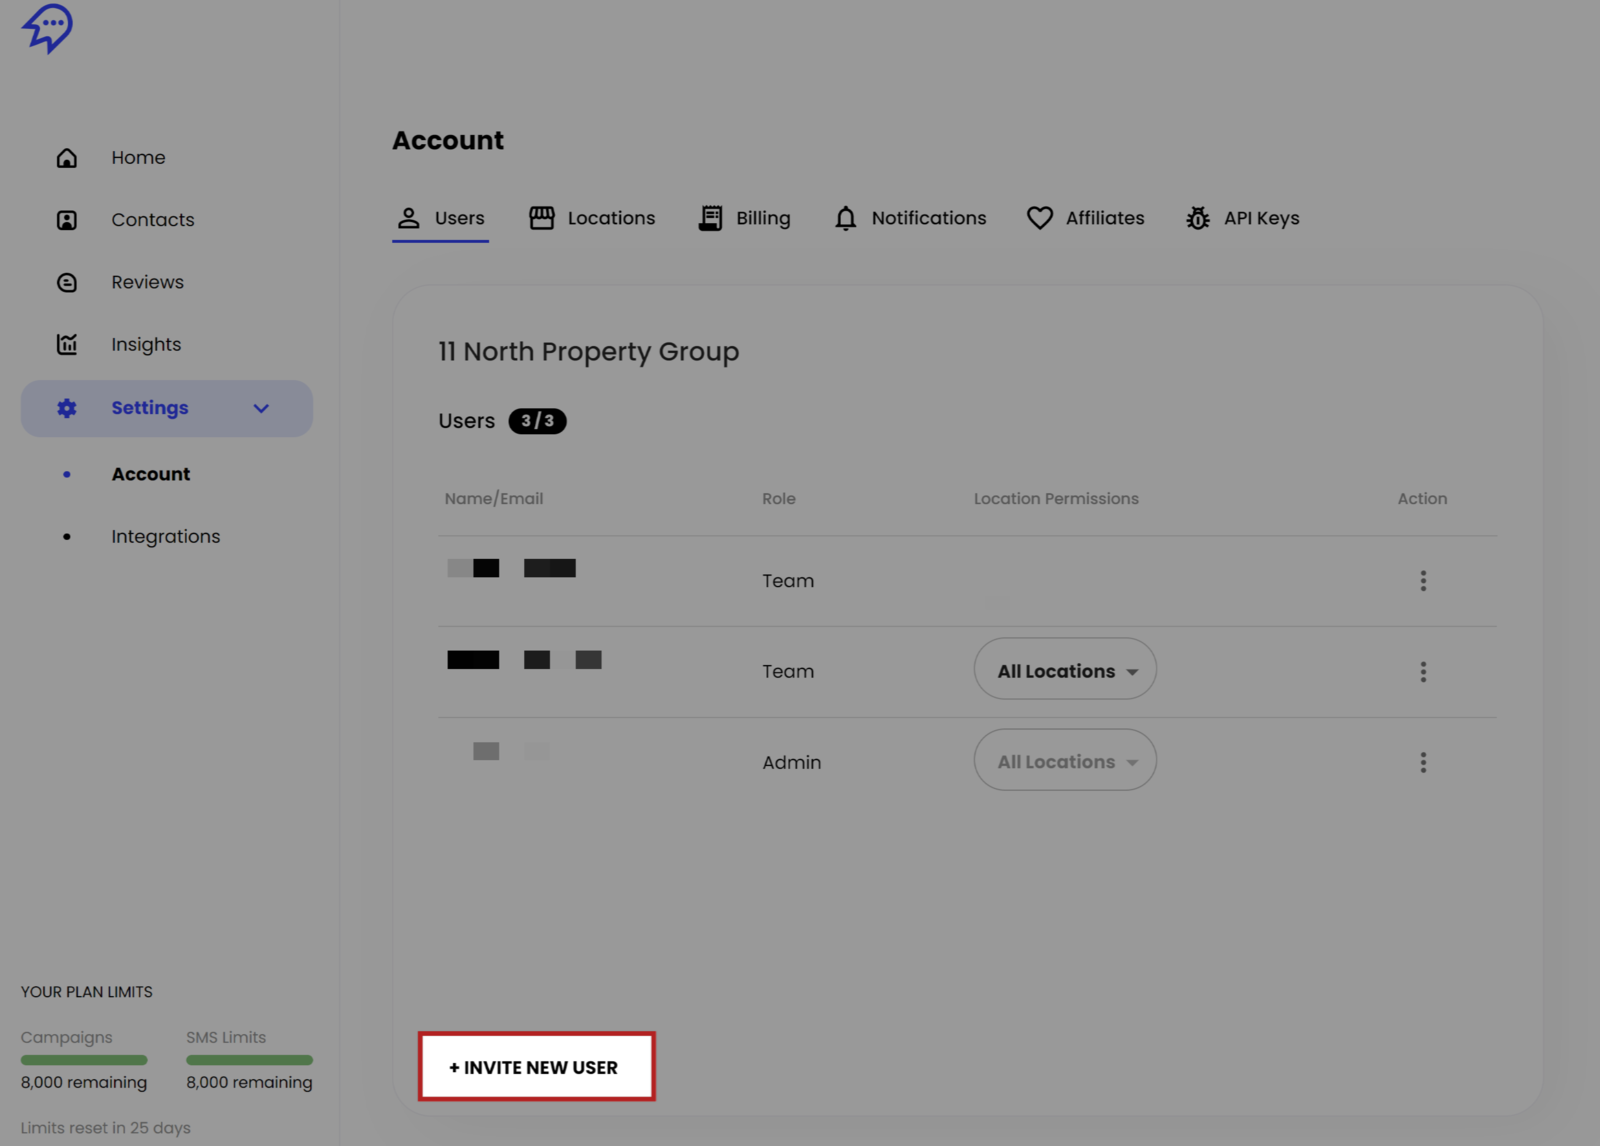Click the Settings gear icon
The width and height of the screenshot is (1600, 1146).
(x=67, y=408)
